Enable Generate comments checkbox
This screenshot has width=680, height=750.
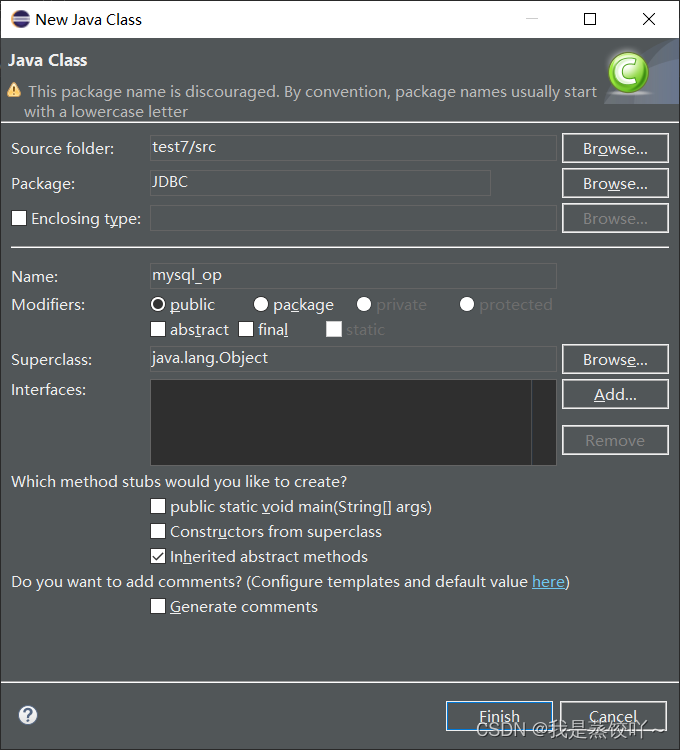(x=158, y=607)
